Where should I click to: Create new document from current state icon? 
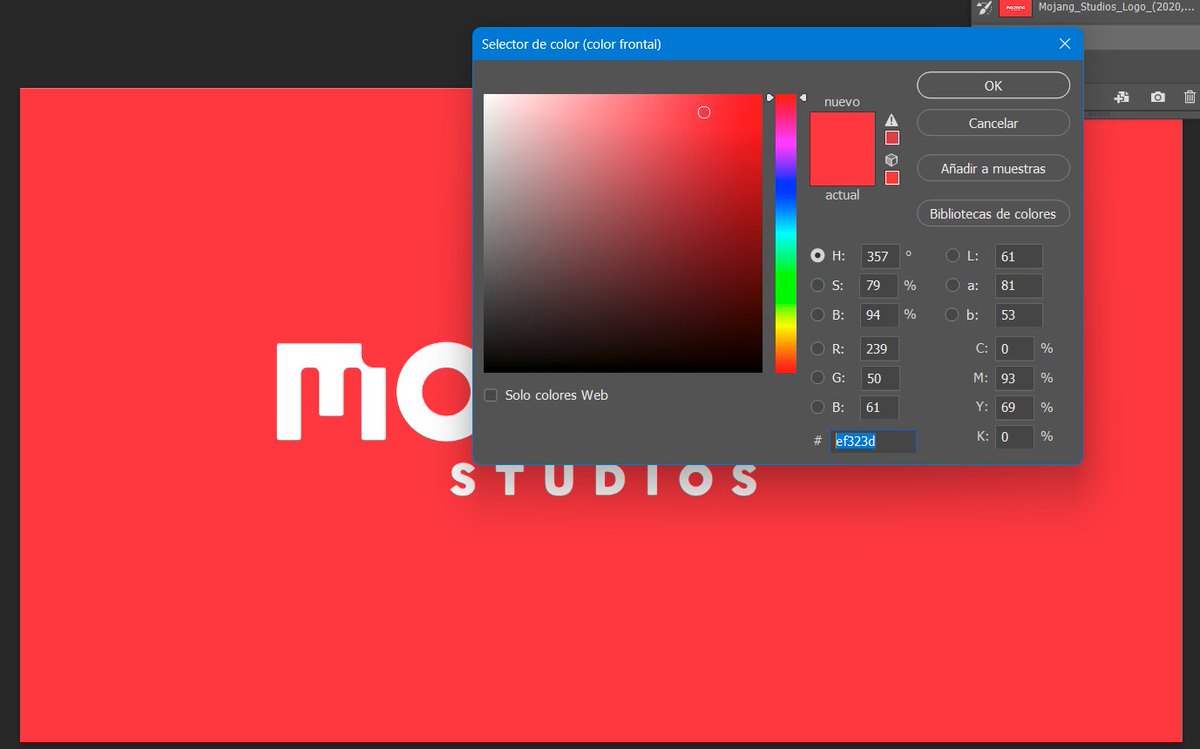tap(1122, 97)
